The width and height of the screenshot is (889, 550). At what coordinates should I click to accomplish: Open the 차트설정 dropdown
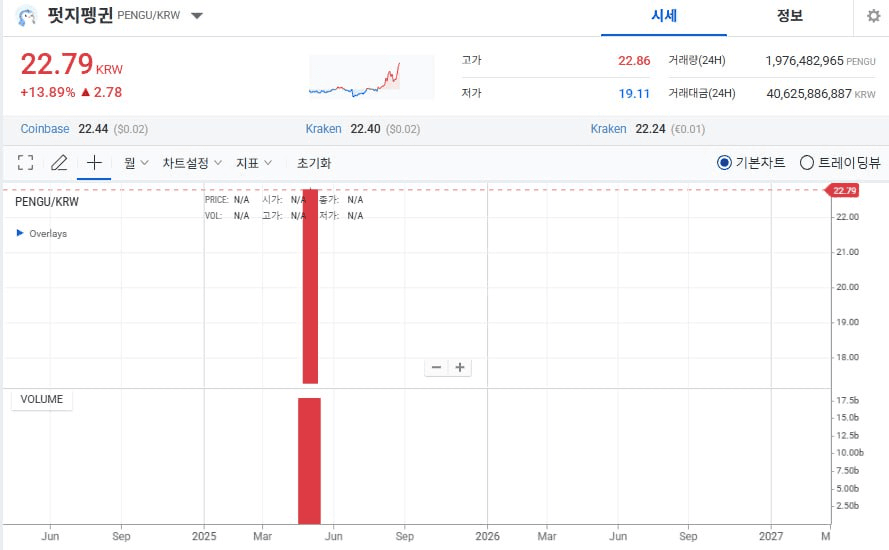[x=192, y=163]
